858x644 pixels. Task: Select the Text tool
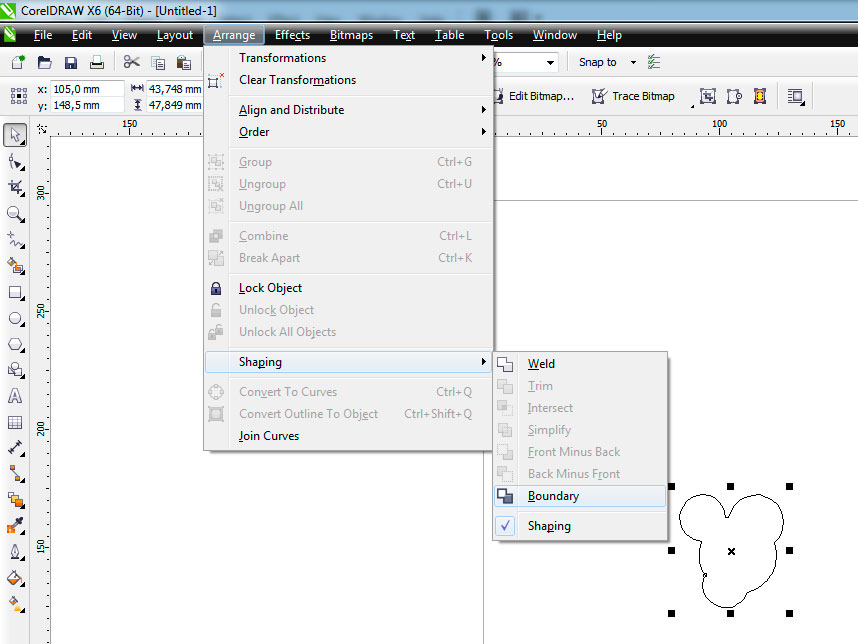[15, 396]
